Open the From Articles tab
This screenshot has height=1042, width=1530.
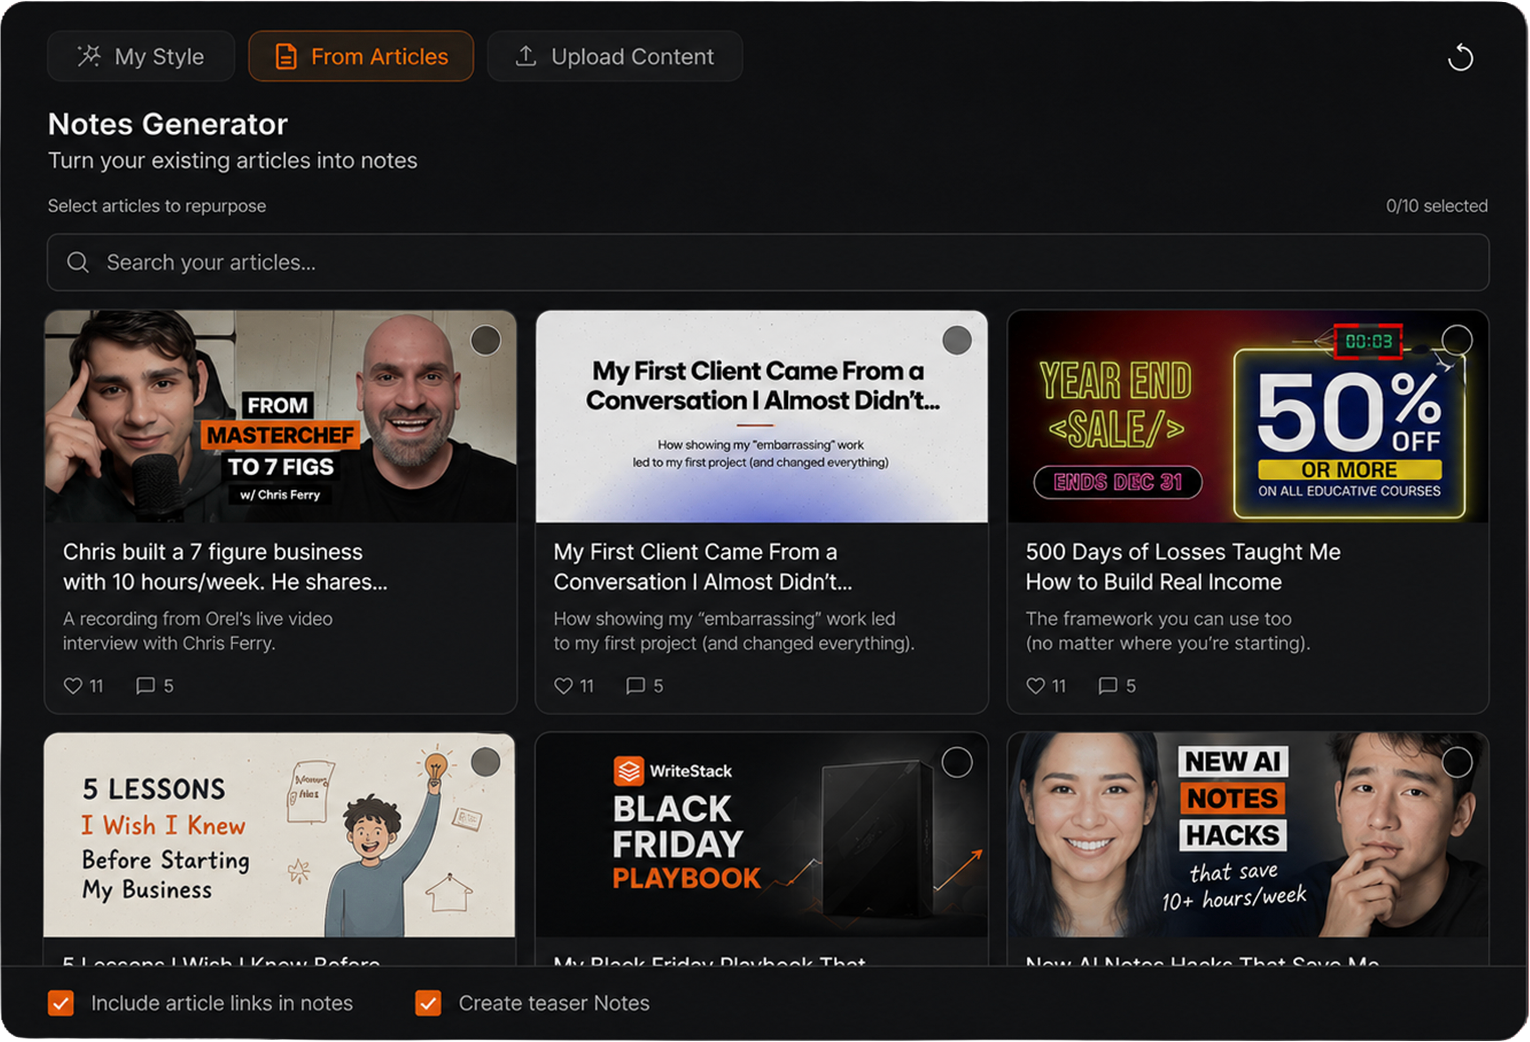pyautogui.click(x=361, y=56)
